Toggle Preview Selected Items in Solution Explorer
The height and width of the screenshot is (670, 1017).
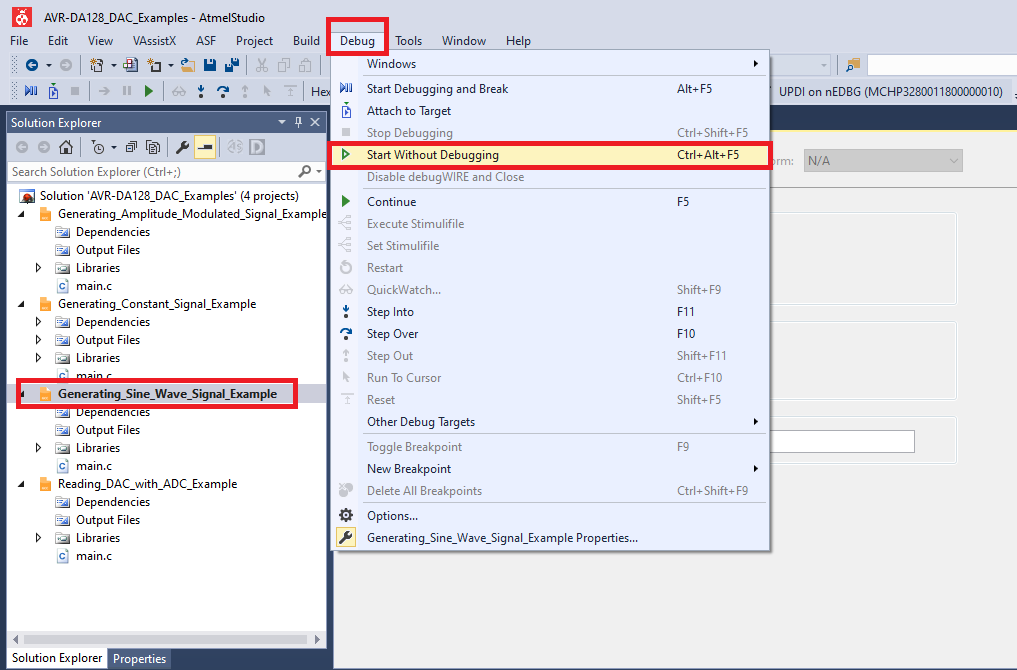coord(205,147)
